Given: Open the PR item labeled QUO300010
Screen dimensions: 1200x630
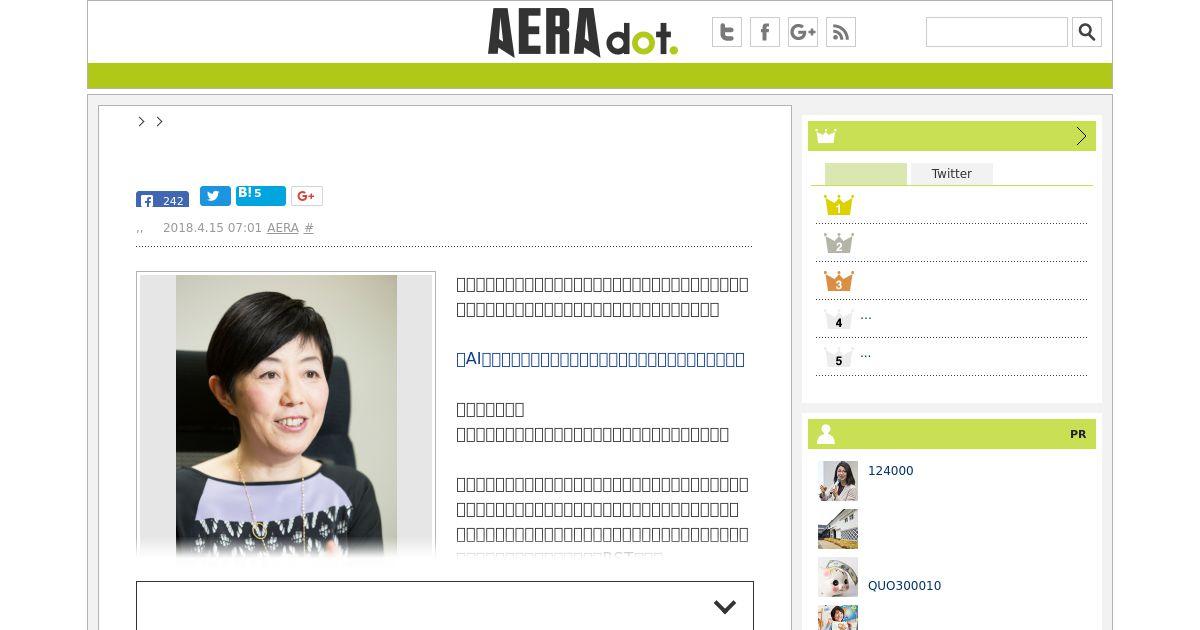Looking at the screenshot, I should [904, 586].
